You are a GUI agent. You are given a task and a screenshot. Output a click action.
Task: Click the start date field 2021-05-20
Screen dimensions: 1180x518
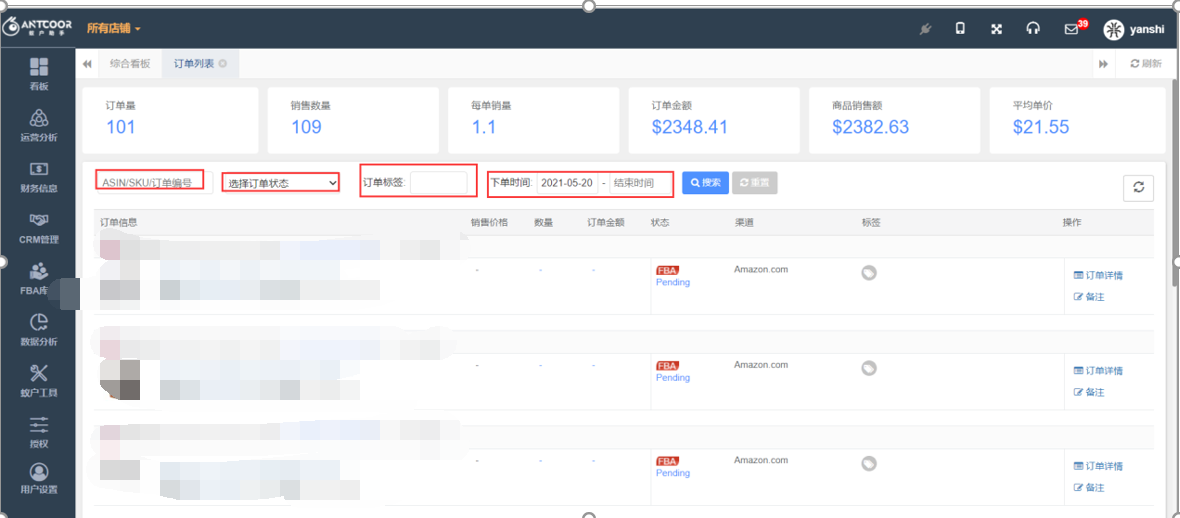567,183
